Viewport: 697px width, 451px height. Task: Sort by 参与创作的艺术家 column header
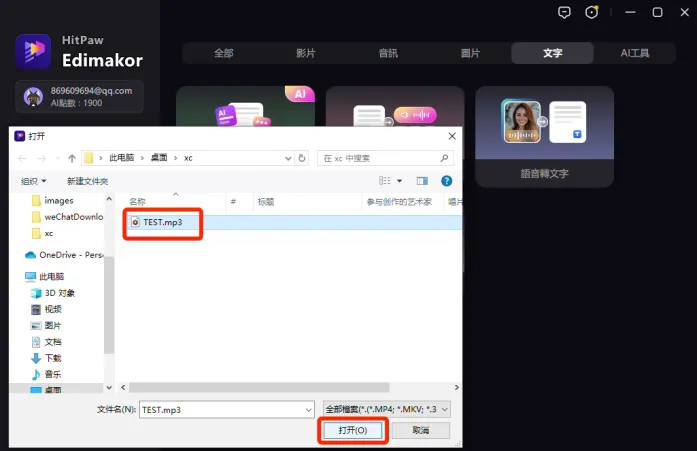[x=402, y=202]
